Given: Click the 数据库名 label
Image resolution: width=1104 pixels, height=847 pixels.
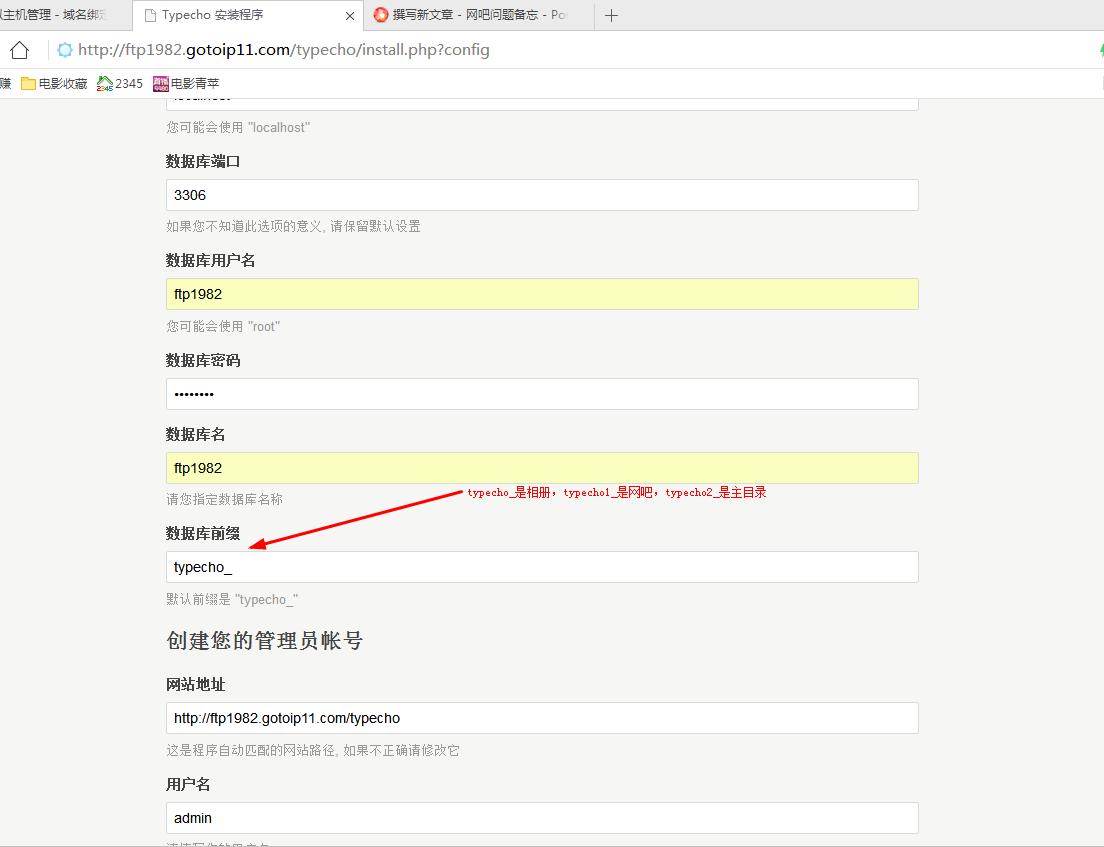Looking at the screenshot, I should [x=196, y=435].
